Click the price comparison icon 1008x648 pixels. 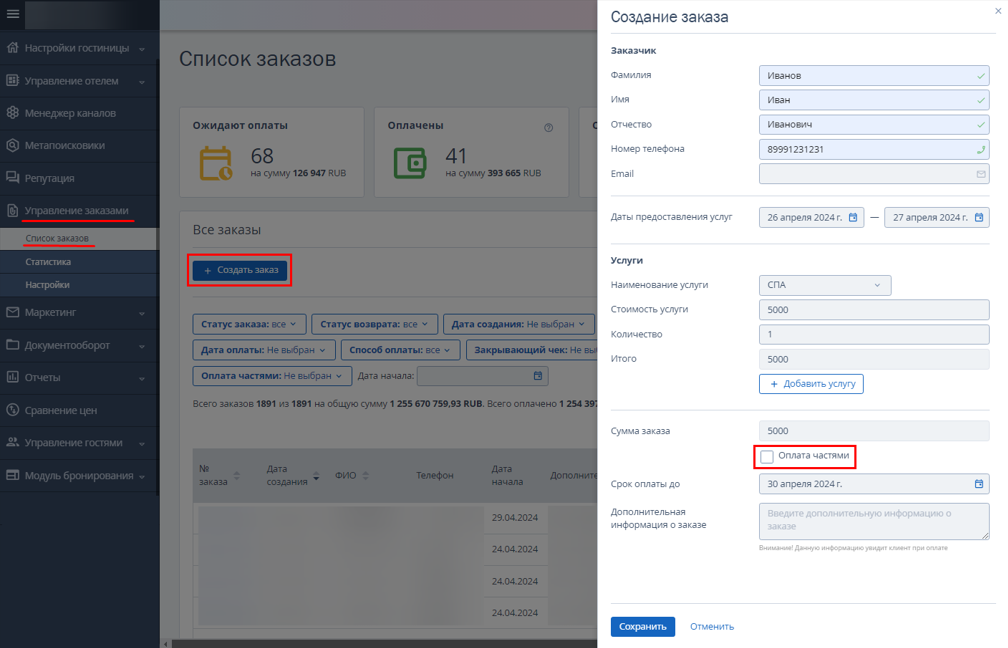pyautogui.click(x=12, y=410)
